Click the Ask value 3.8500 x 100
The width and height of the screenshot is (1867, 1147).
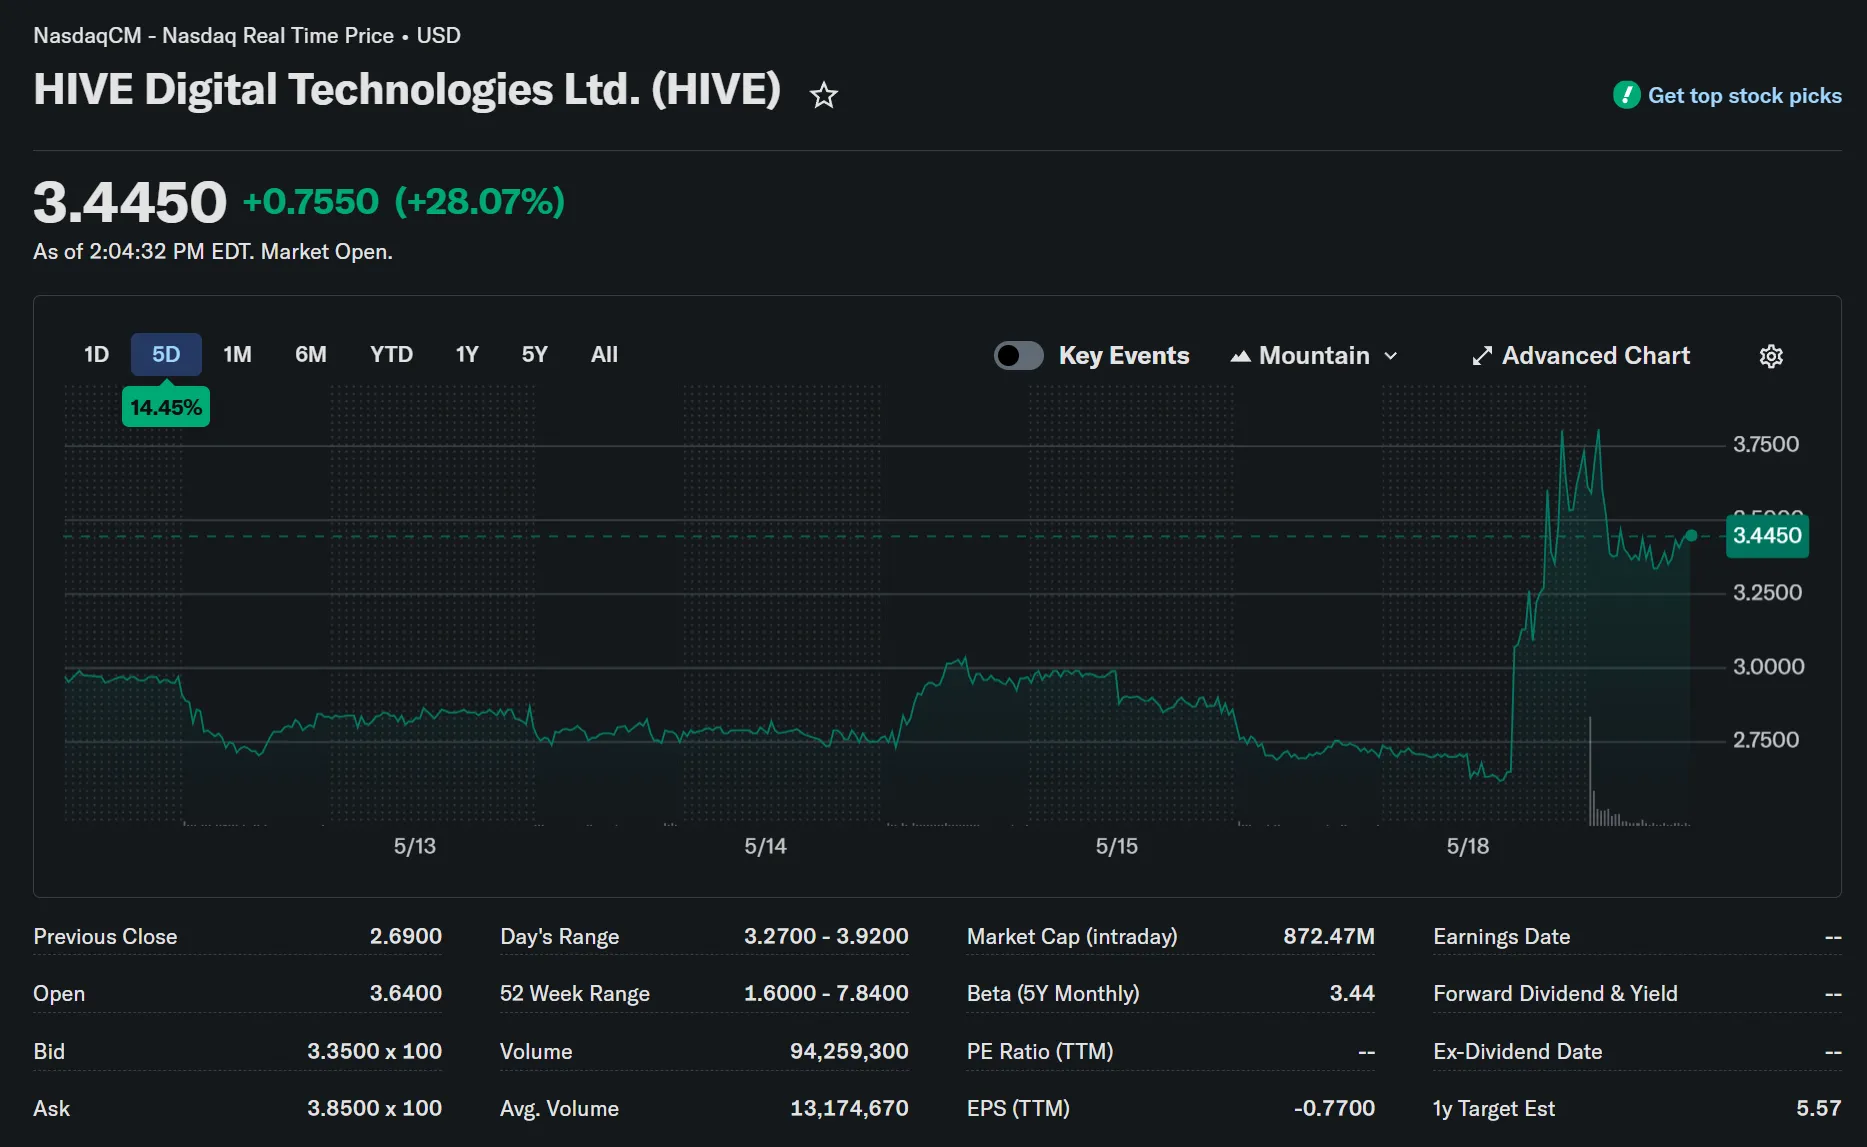point(374,1108)
